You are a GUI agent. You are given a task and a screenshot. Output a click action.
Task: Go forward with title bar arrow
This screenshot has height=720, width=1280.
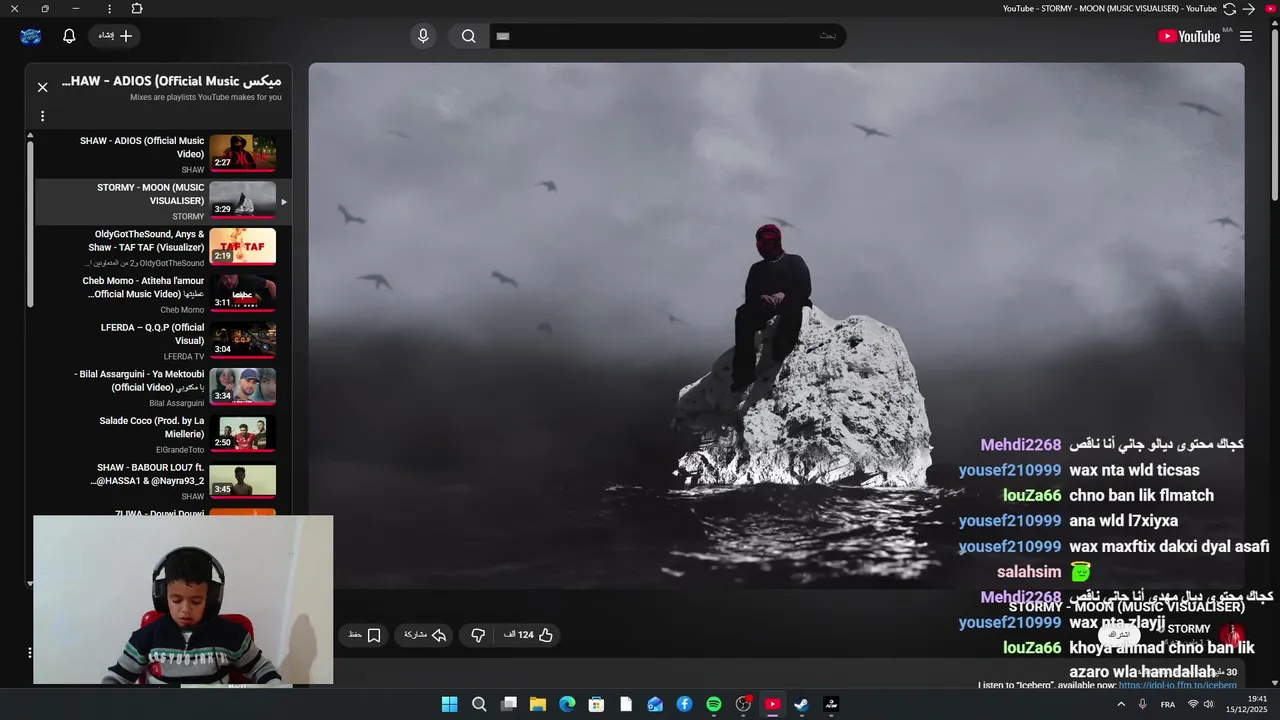point(1249,9)
